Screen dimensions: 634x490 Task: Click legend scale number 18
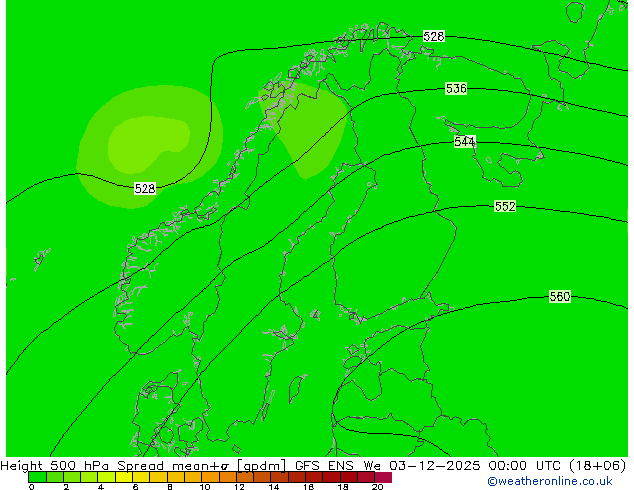[x=343, y=487]
